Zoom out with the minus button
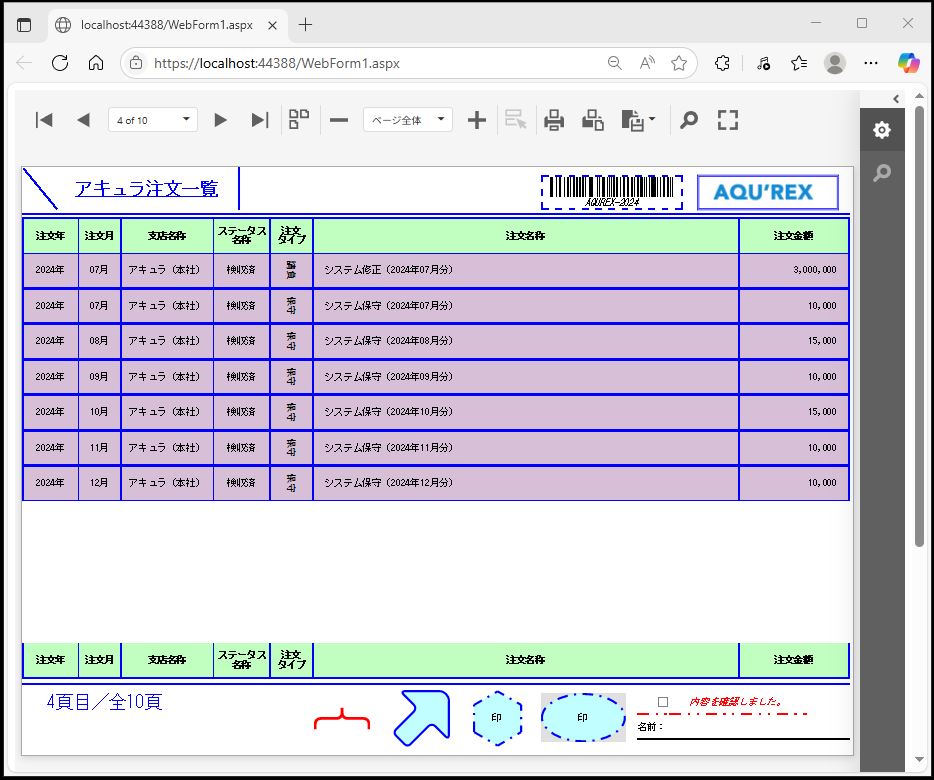This screenshot has height=780, width=934. point(339,120)
